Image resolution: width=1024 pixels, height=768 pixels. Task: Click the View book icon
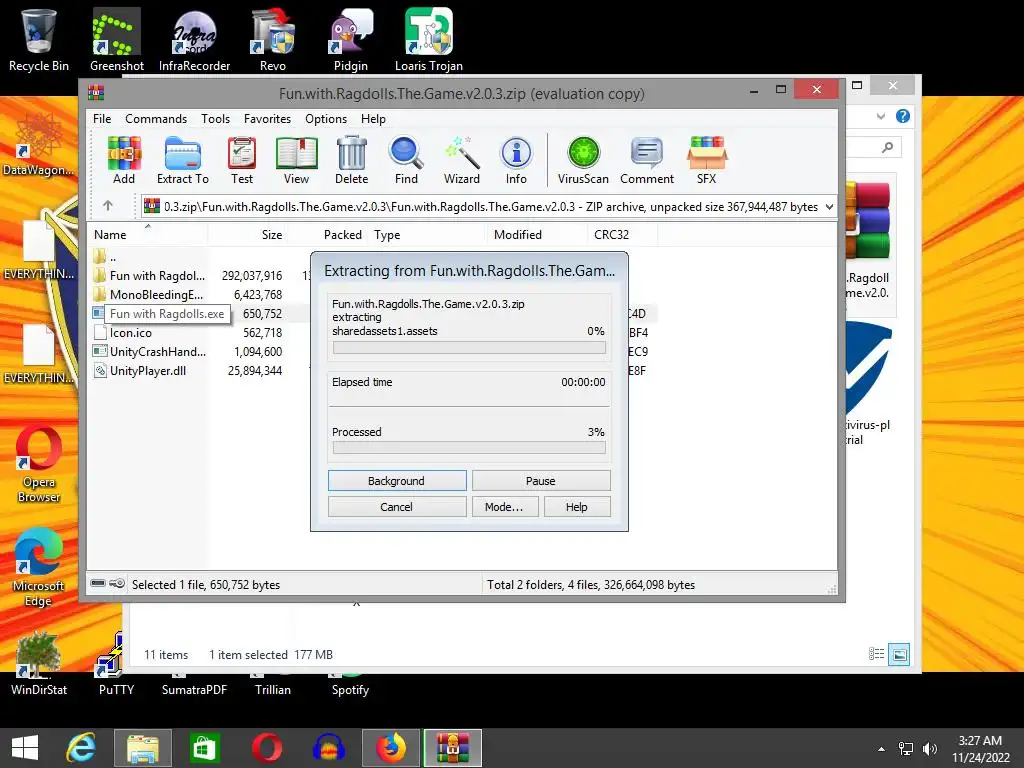coord(296,161)
